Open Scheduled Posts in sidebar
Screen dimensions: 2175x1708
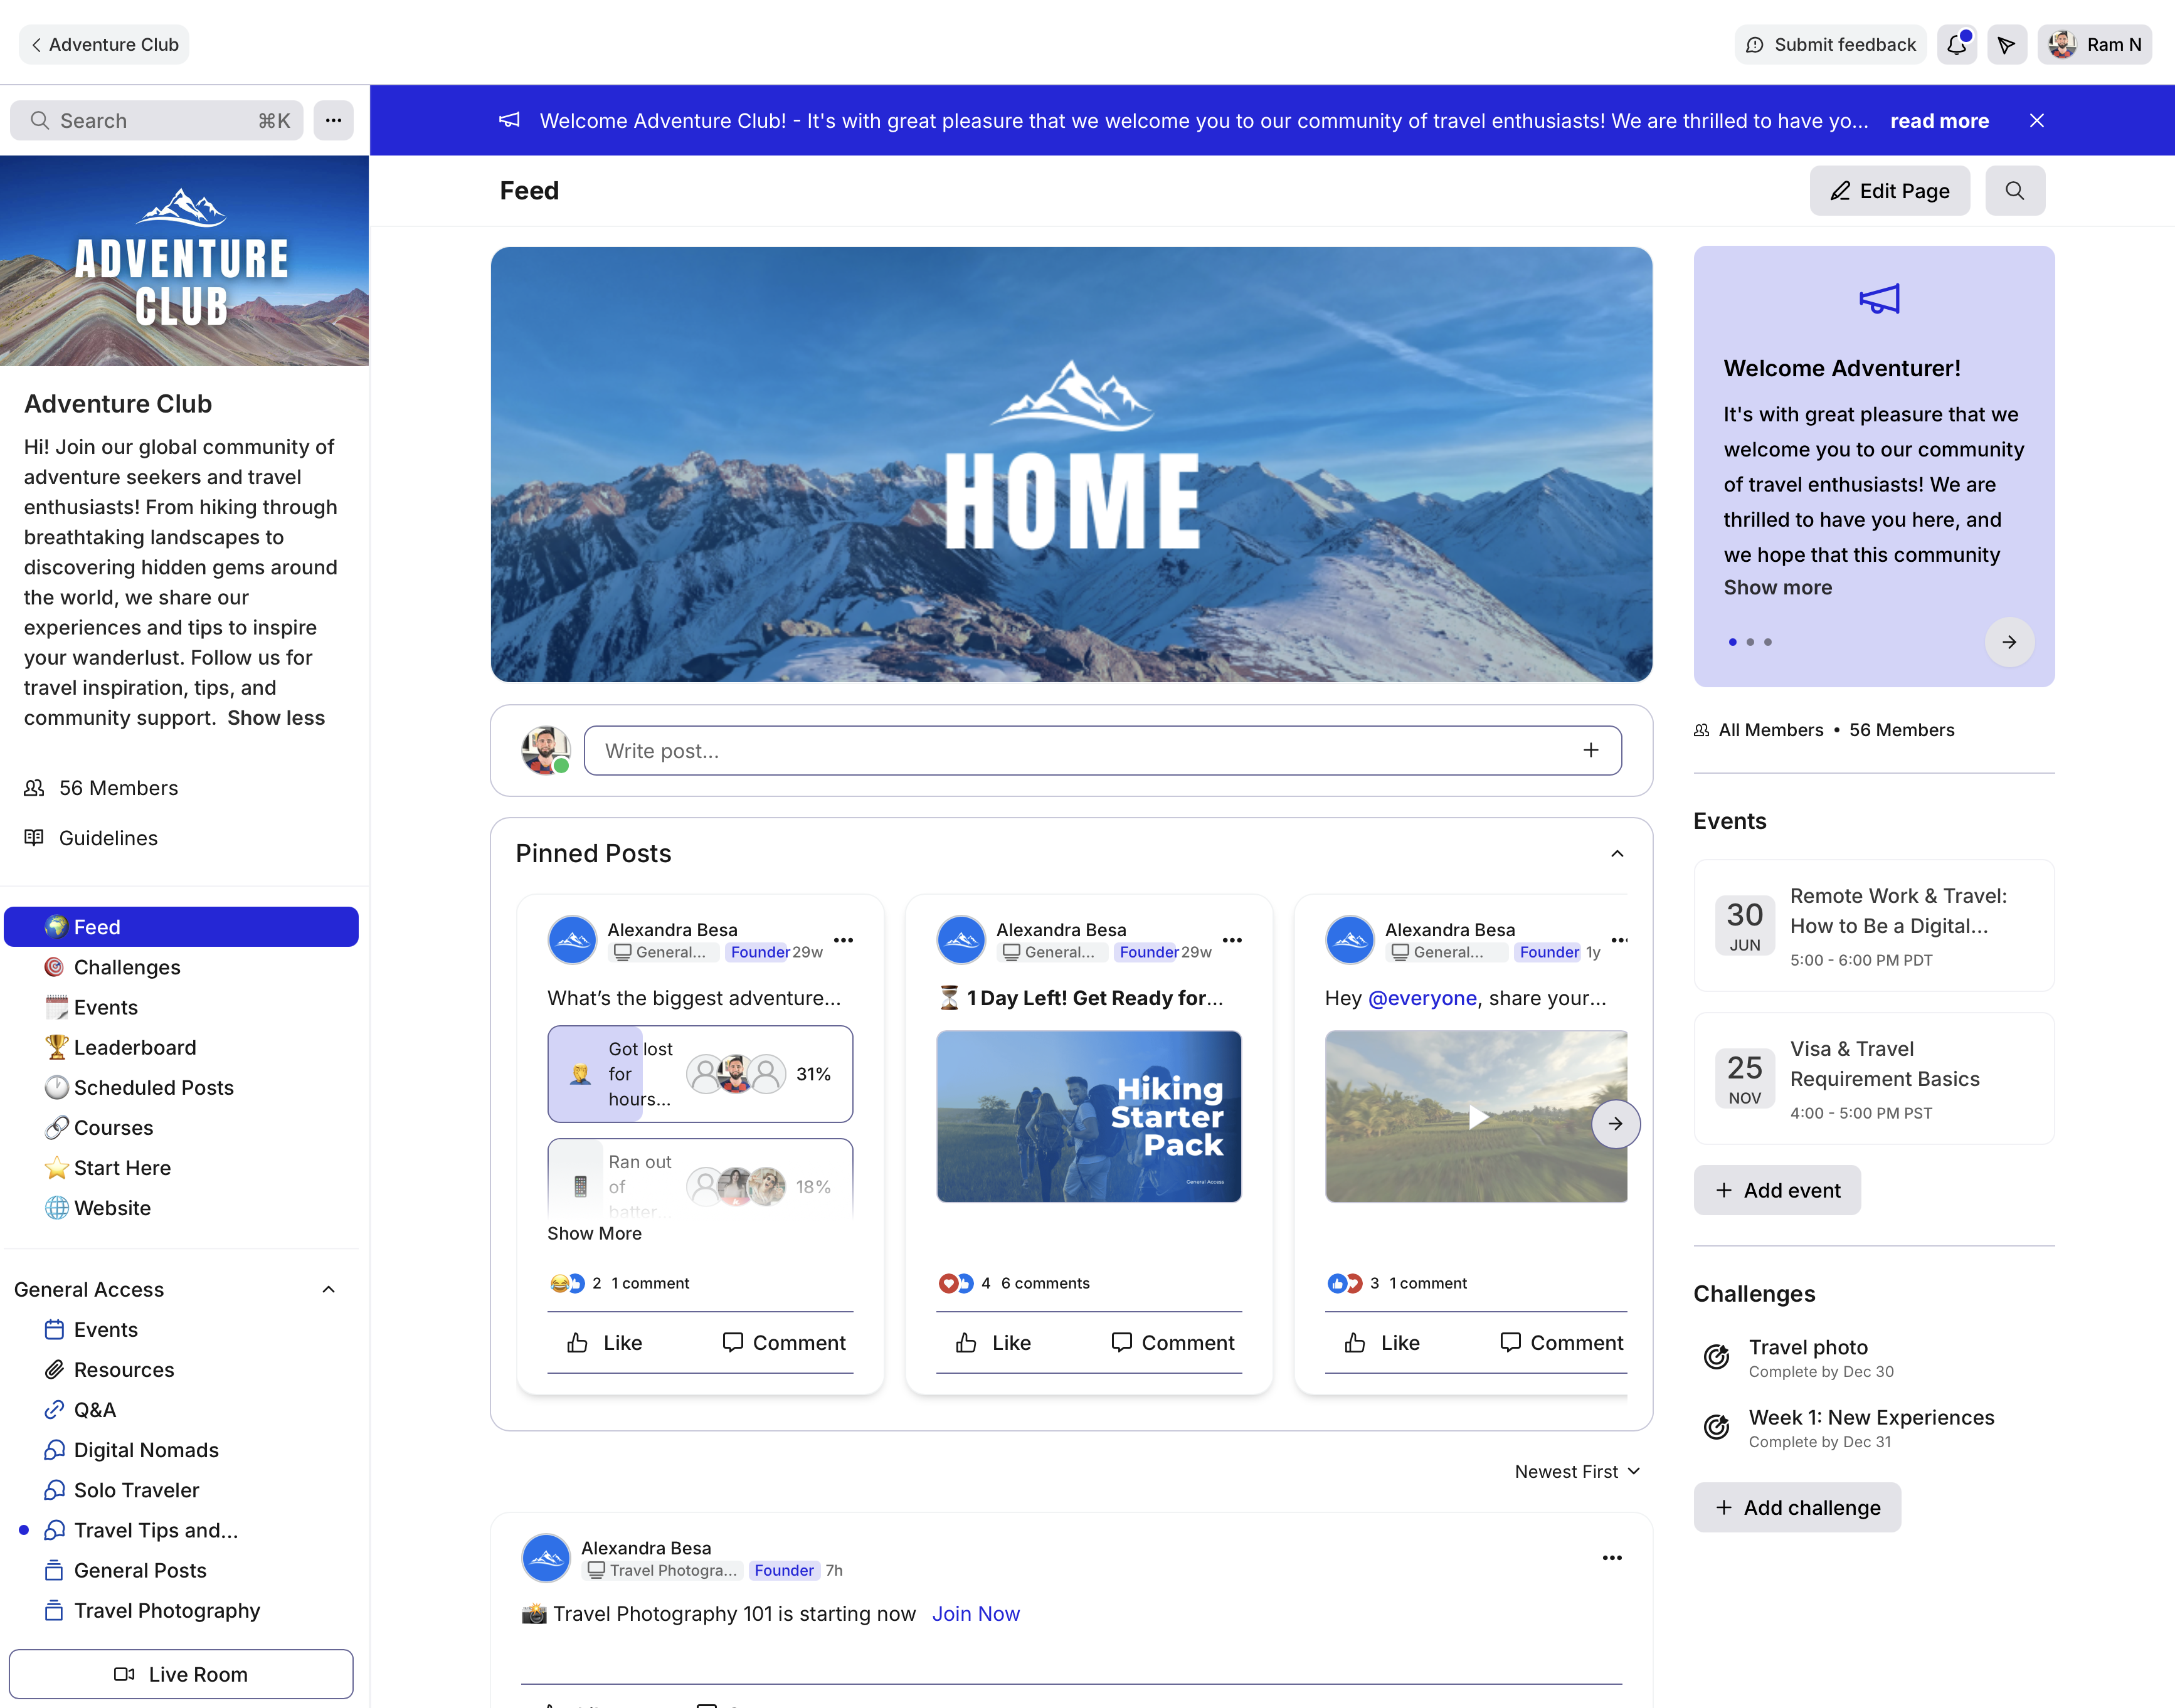coord(153,1087)
